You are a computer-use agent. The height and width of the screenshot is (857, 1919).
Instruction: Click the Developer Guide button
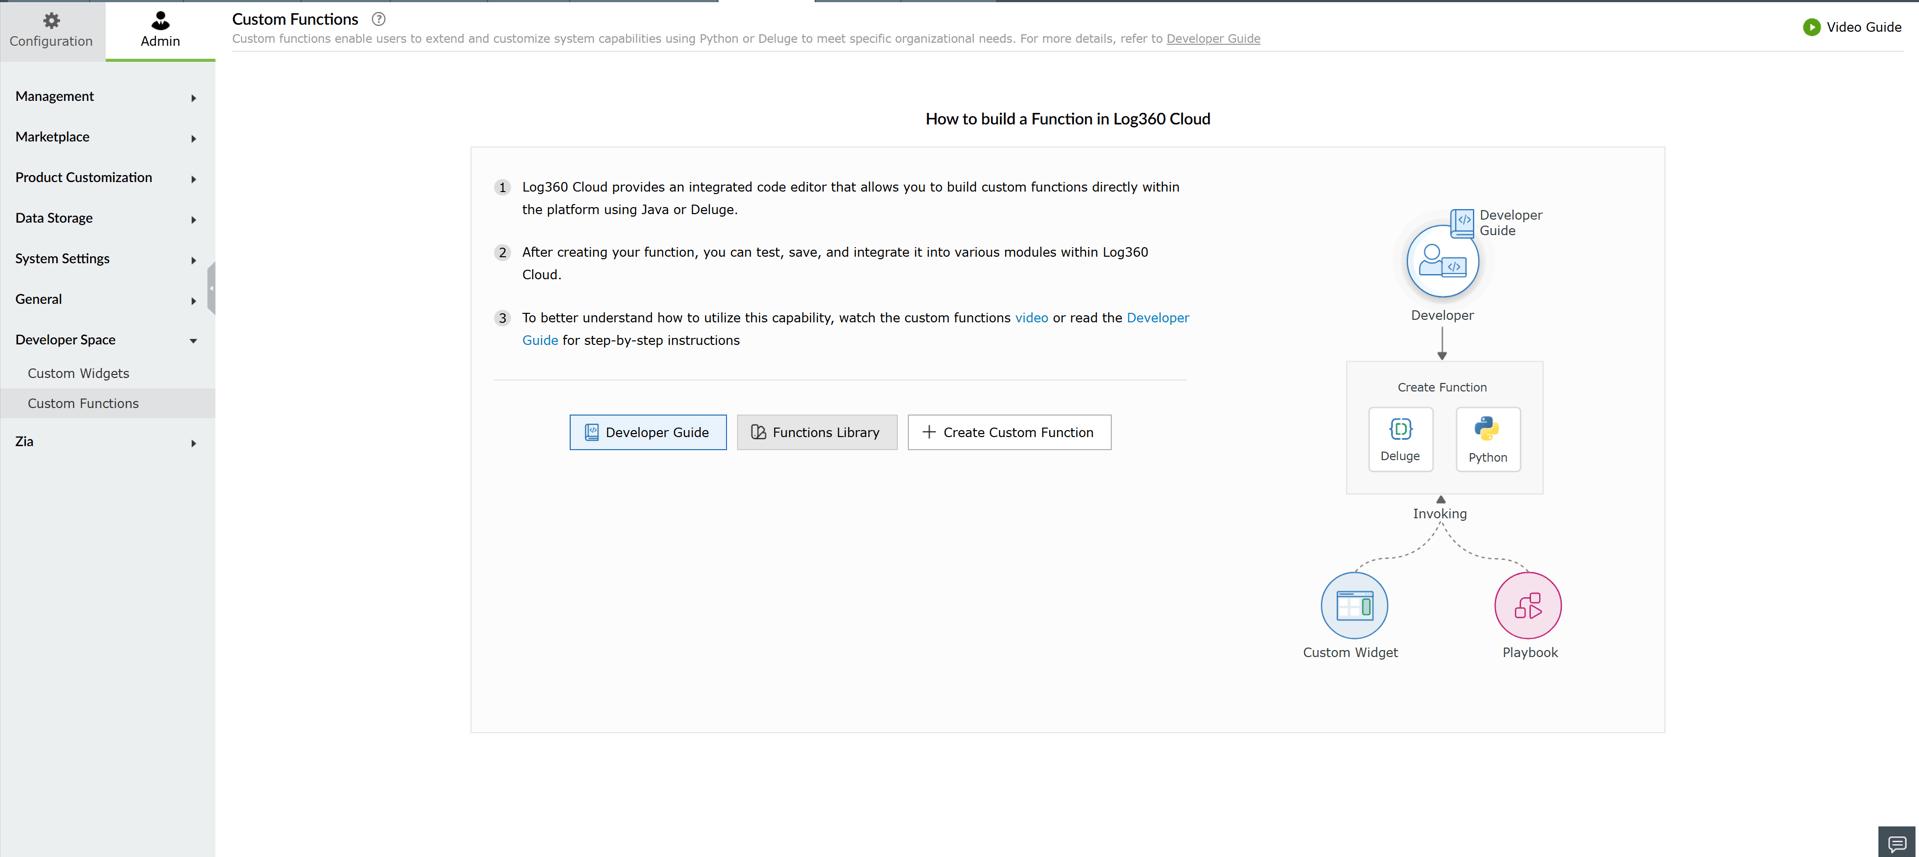[648, 432]
